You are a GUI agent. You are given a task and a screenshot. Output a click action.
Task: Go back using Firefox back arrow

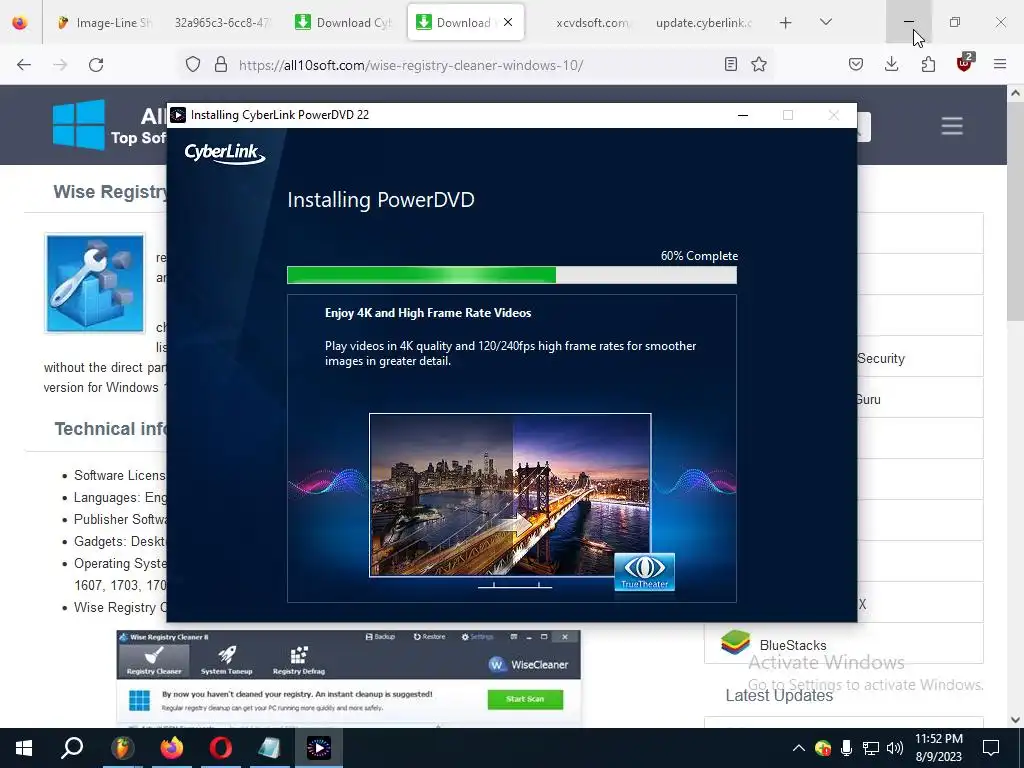pyautogui.click(x=24, y=65)
